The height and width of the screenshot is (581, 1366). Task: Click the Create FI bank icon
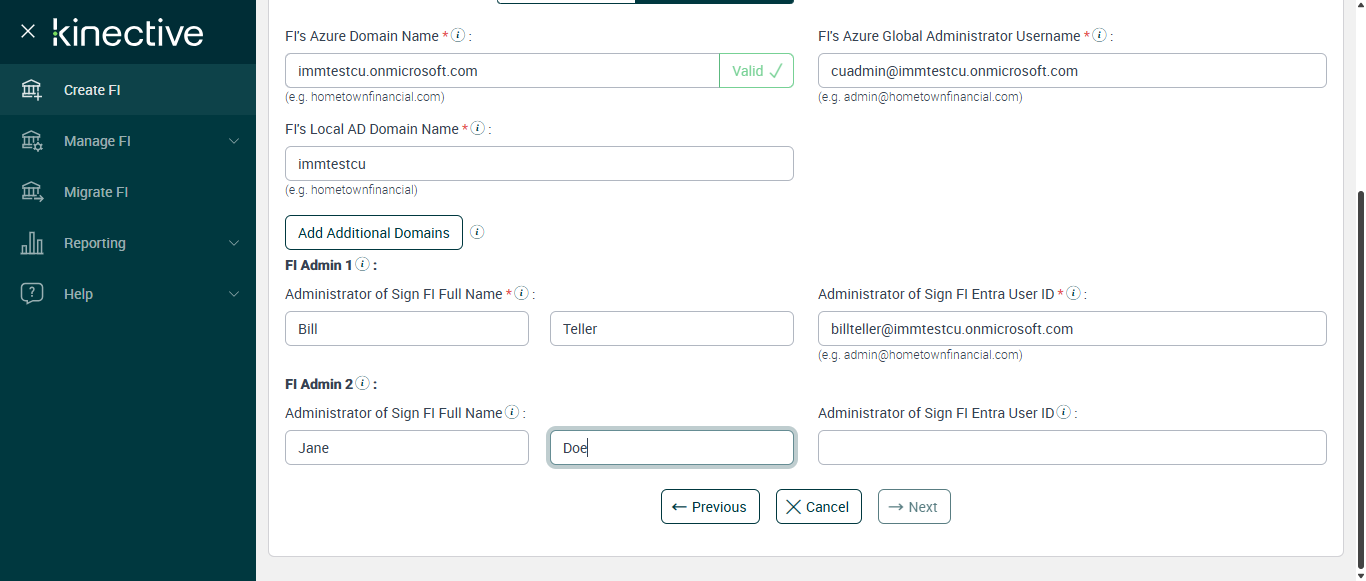(x=32, y=90)
